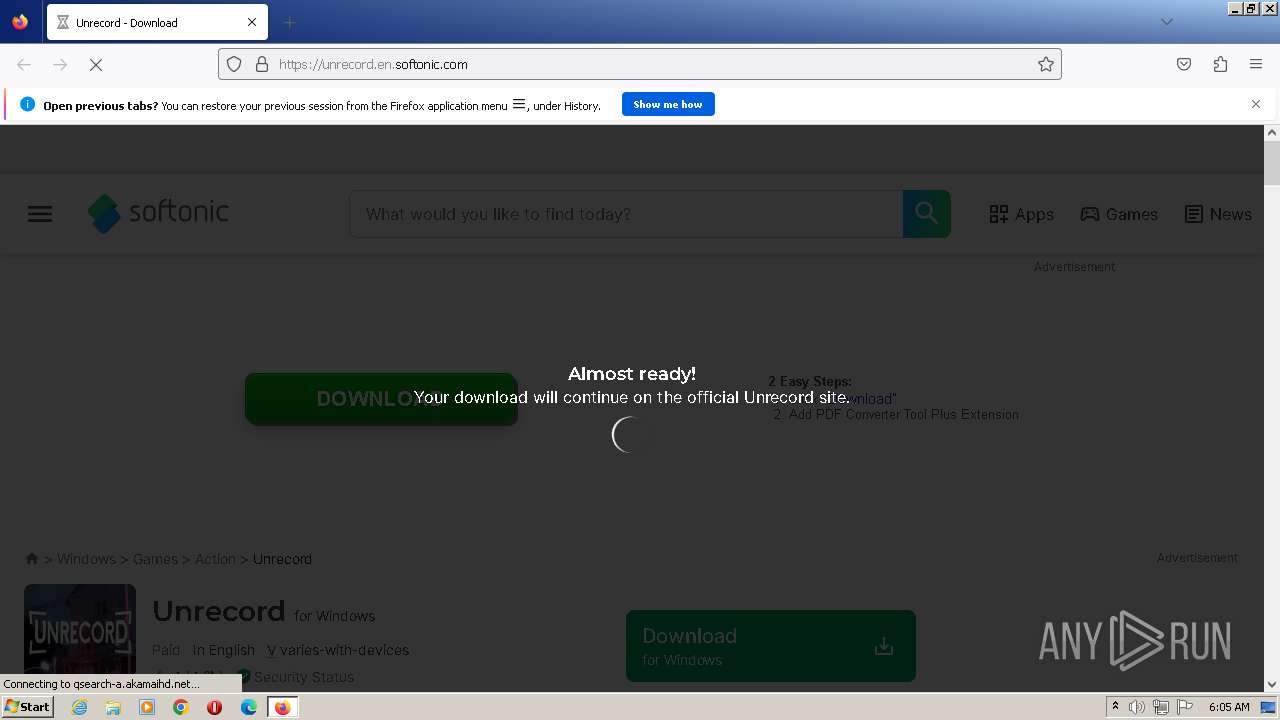Open the List all tabs dropdown
The image size is (1280, 720).
(x=1166, y=22)
